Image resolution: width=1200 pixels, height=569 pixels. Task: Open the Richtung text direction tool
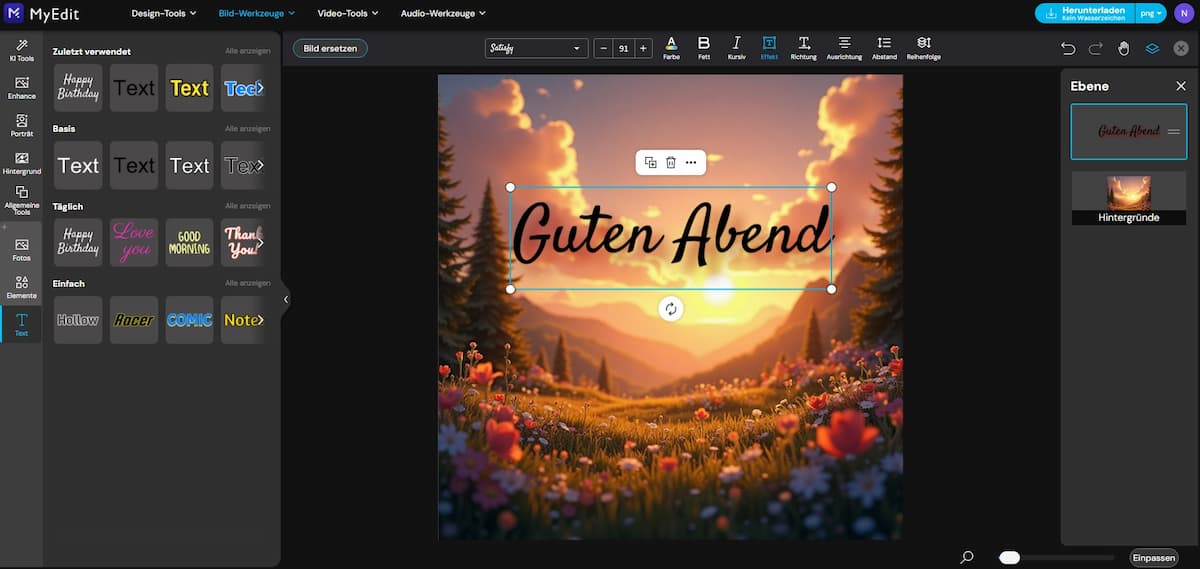coord(803,48)
